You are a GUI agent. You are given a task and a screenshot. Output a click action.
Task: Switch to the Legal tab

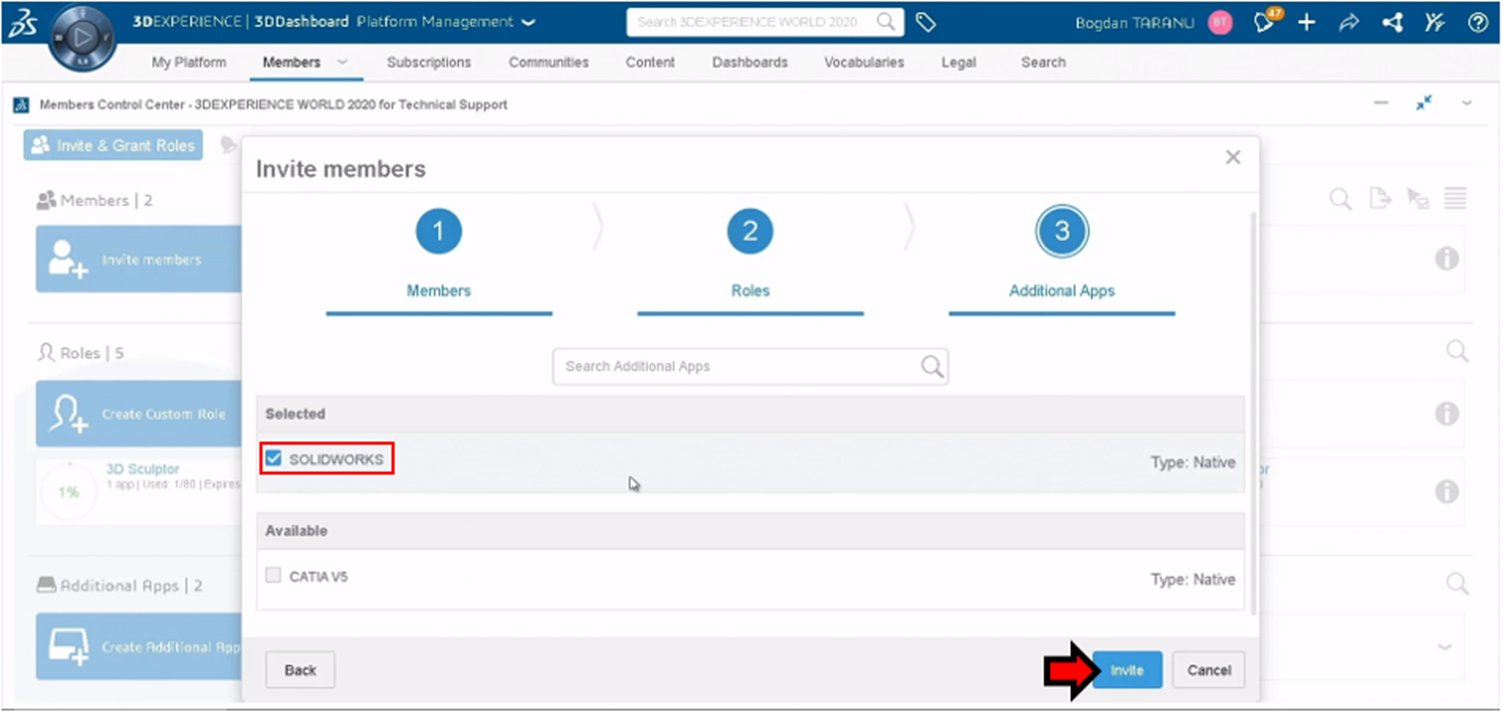pos(958,62)
